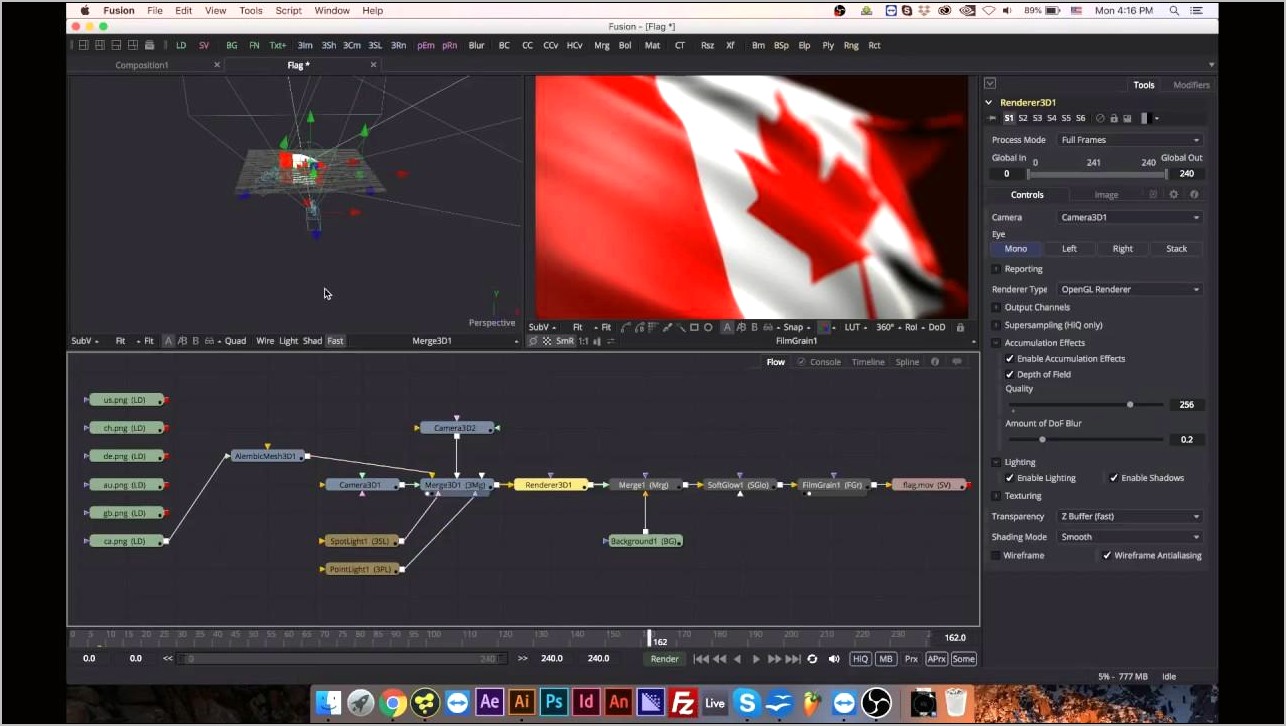Open the File menu

[155, 10]
